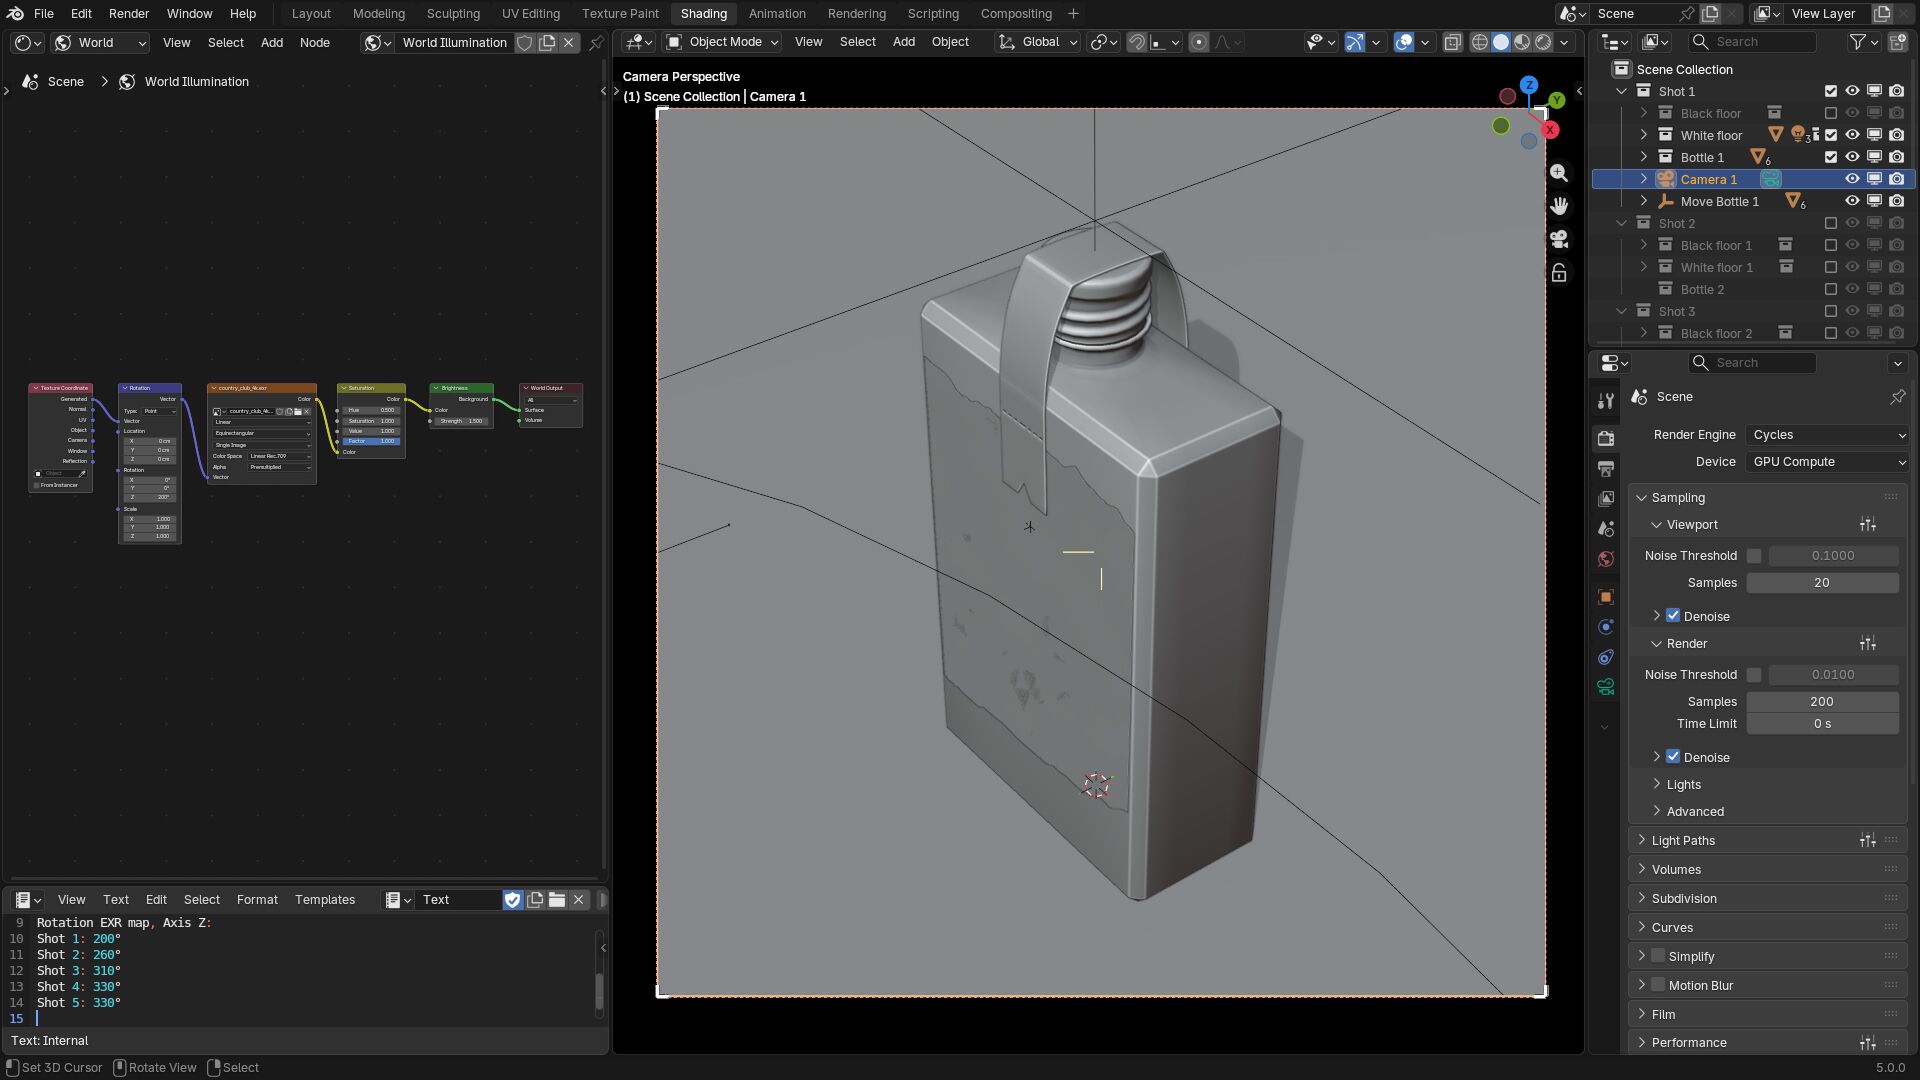
Task: Open the Render Engine Cycles dropdown
Action: [1828, 435]
